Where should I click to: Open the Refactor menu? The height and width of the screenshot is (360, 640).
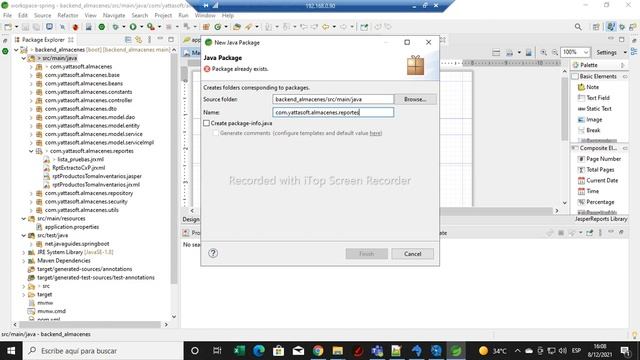(68, 15)
